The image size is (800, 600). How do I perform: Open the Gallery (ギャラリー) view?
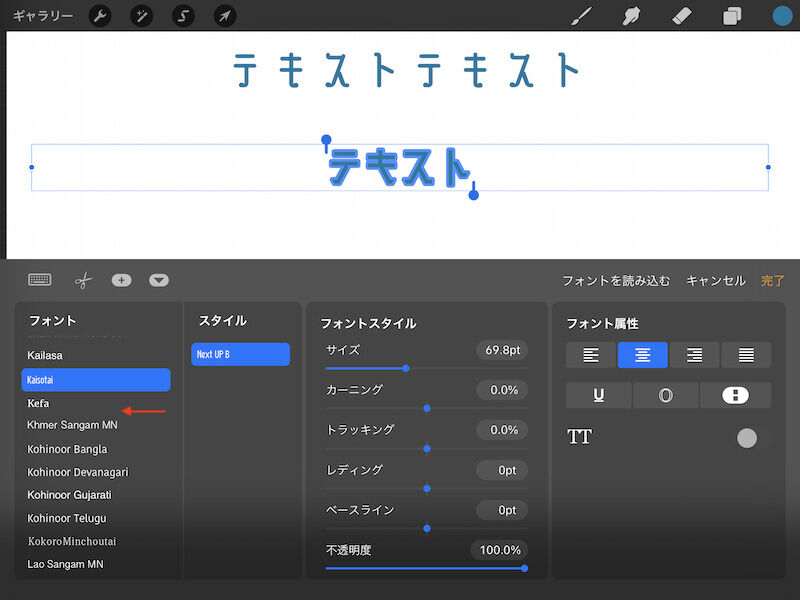[43, 16]
